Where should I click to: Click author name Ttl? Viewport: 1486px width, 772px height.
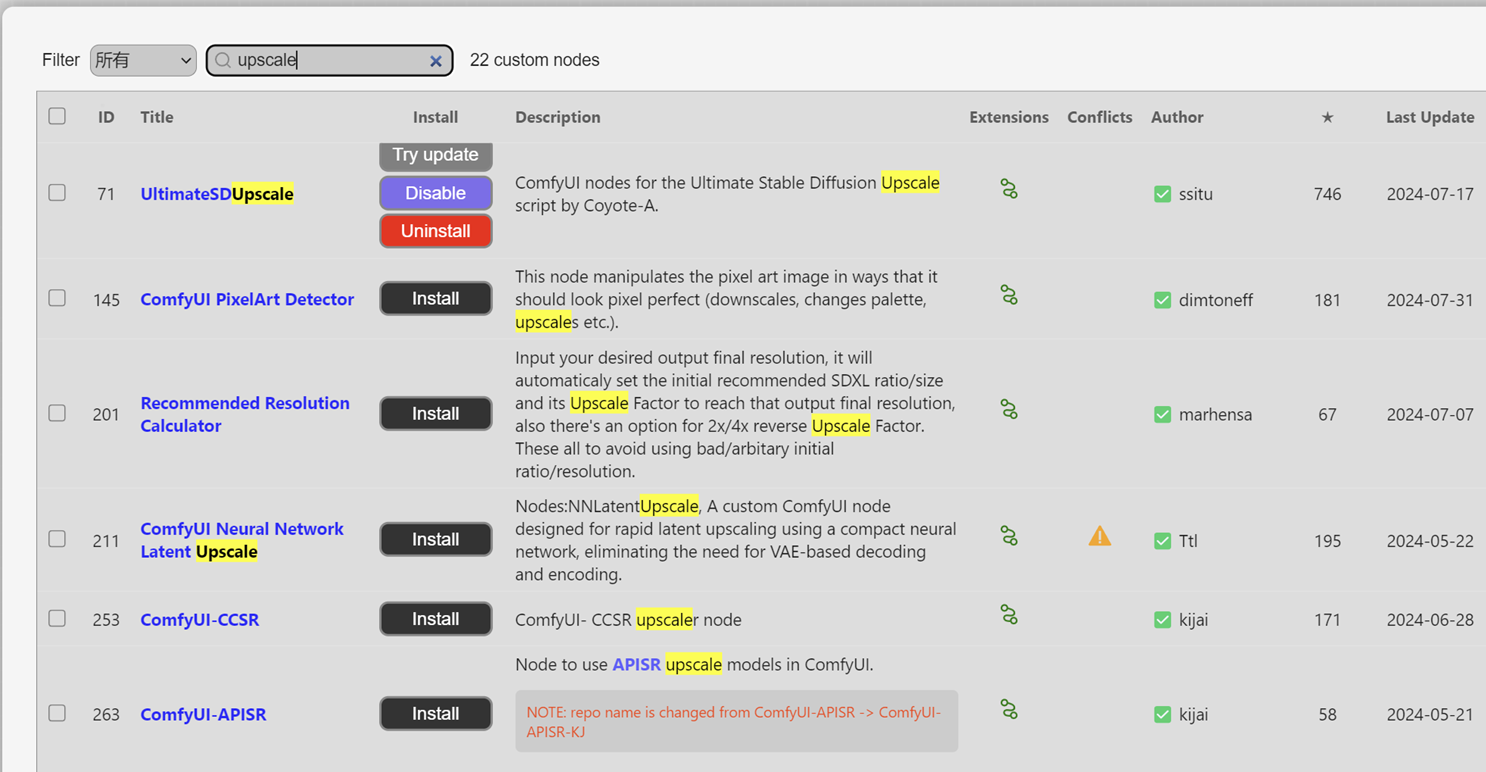[1188, 541]
